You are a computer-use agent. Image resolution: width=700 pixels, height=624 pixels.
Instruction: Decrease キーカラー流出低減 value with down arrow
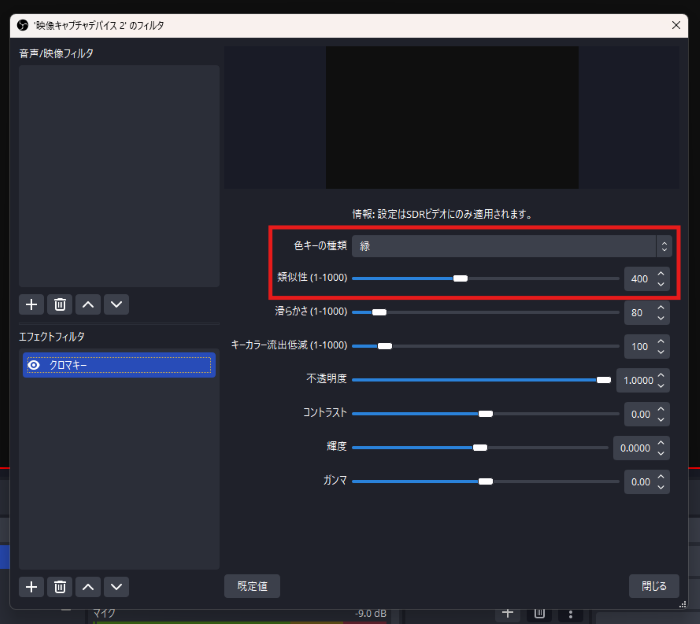coord(661,352)
